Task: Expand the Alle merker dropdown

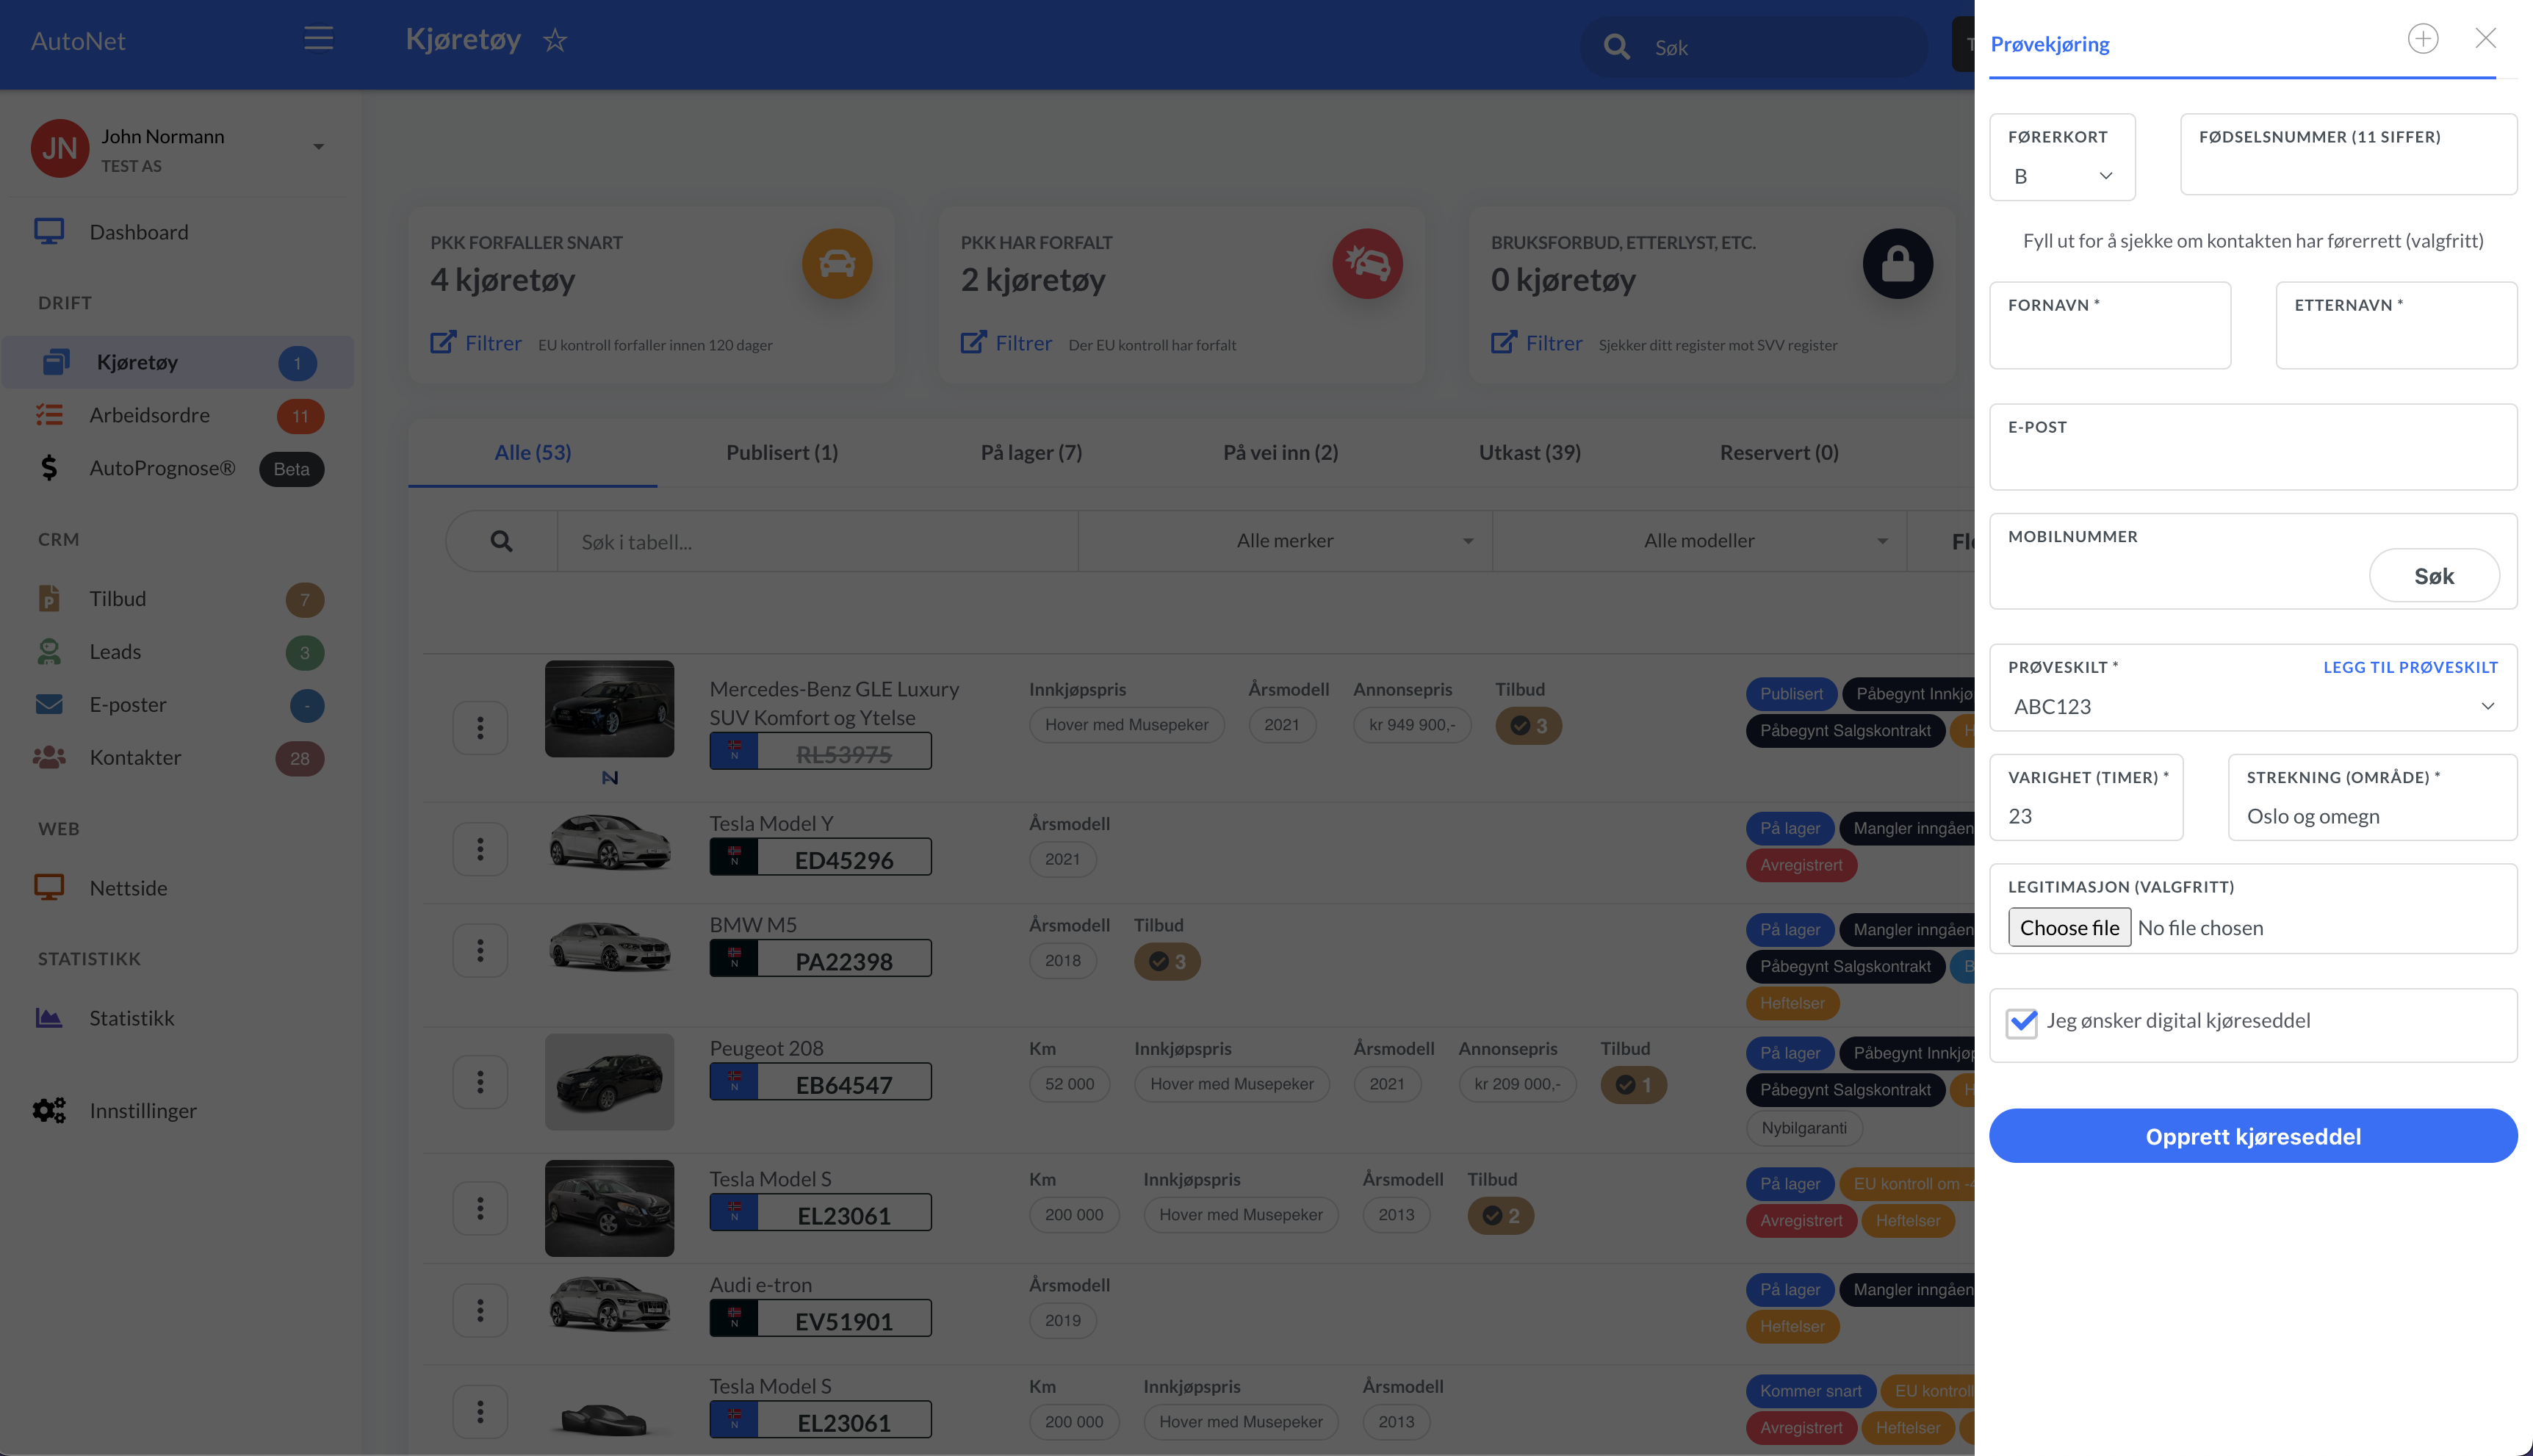Action: (x=1285, y=541)
